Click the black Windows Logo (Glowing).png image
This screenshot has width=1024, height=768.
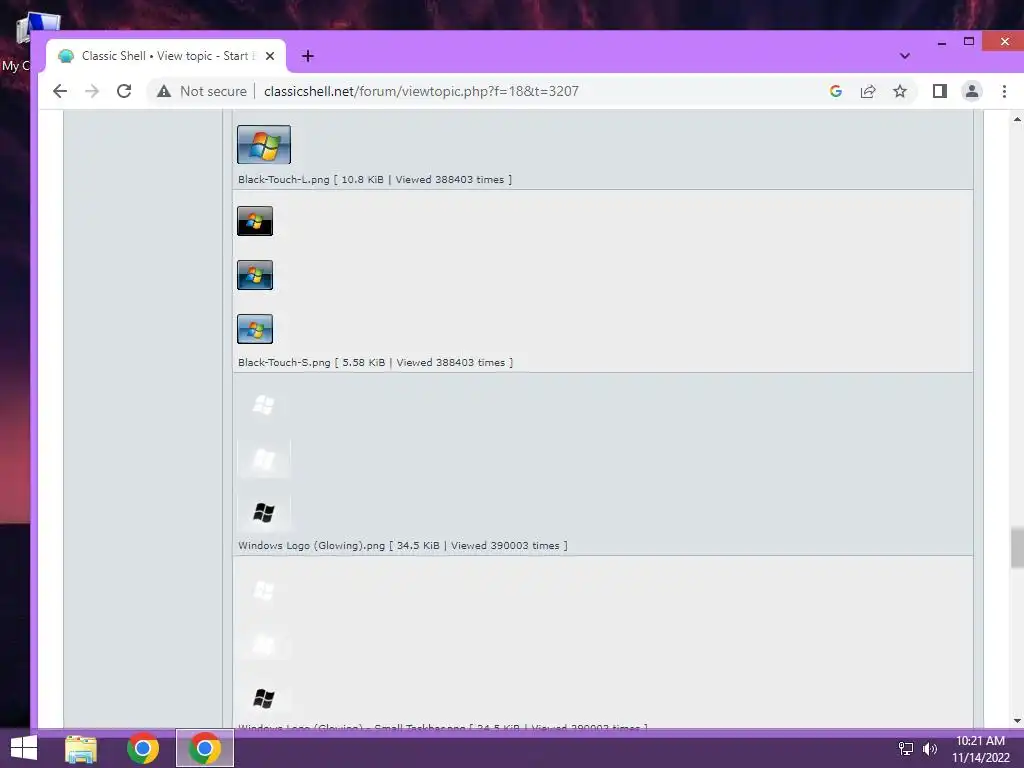click(x=264, y=513)
